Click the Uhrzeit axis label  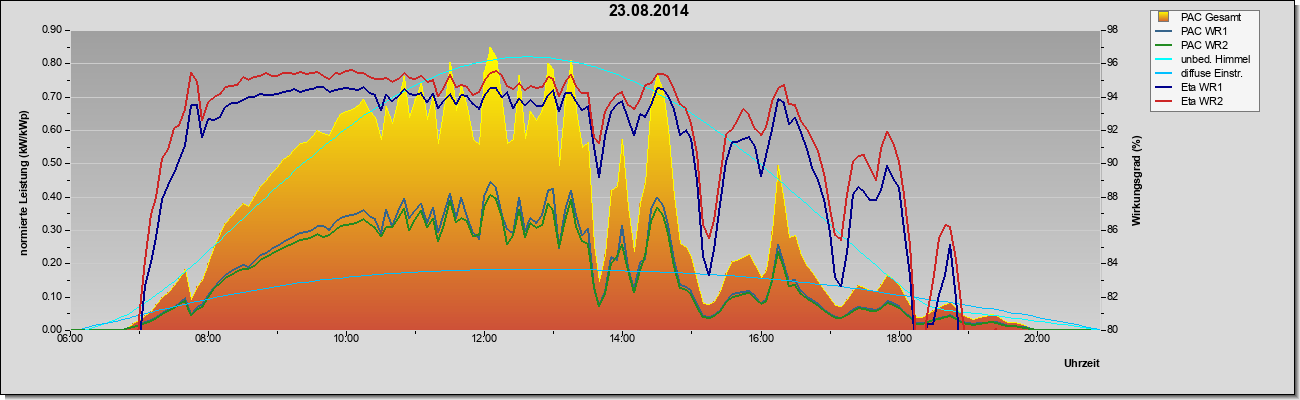point(1082,365)
